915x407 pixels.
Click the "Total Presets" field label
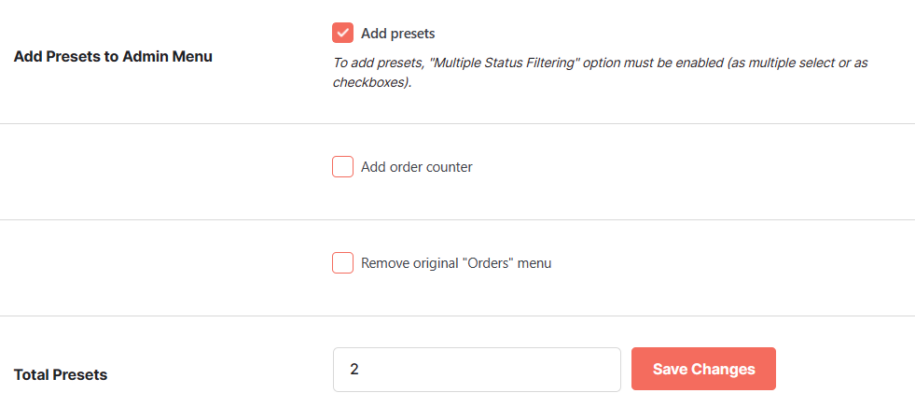(60, 375)
